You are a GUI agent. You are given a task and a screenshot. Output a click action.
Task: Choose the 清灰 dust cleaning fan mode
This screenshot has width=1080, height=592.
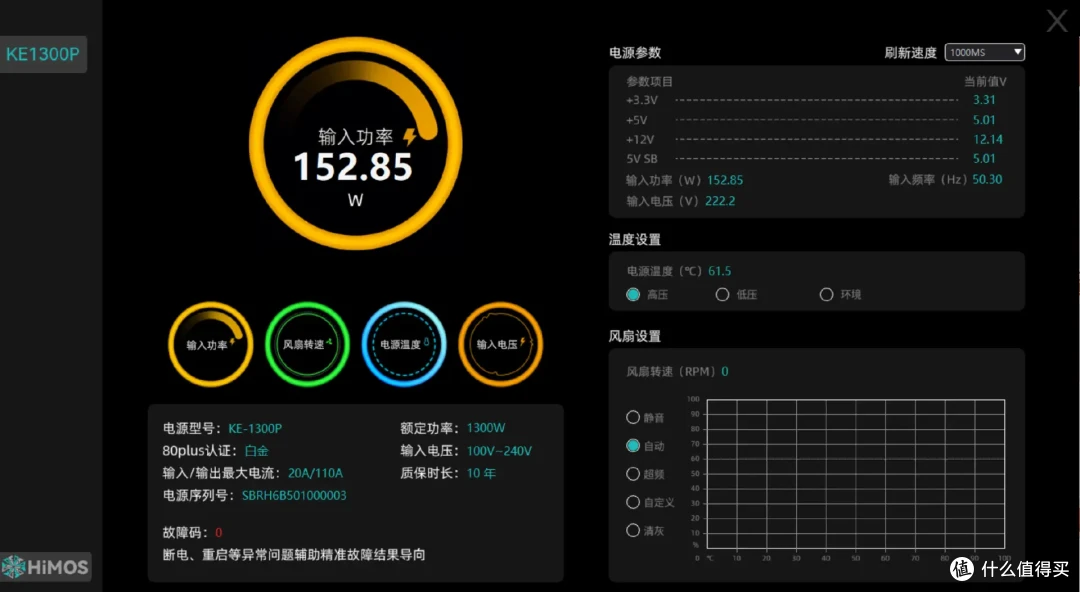coord(633,530)
